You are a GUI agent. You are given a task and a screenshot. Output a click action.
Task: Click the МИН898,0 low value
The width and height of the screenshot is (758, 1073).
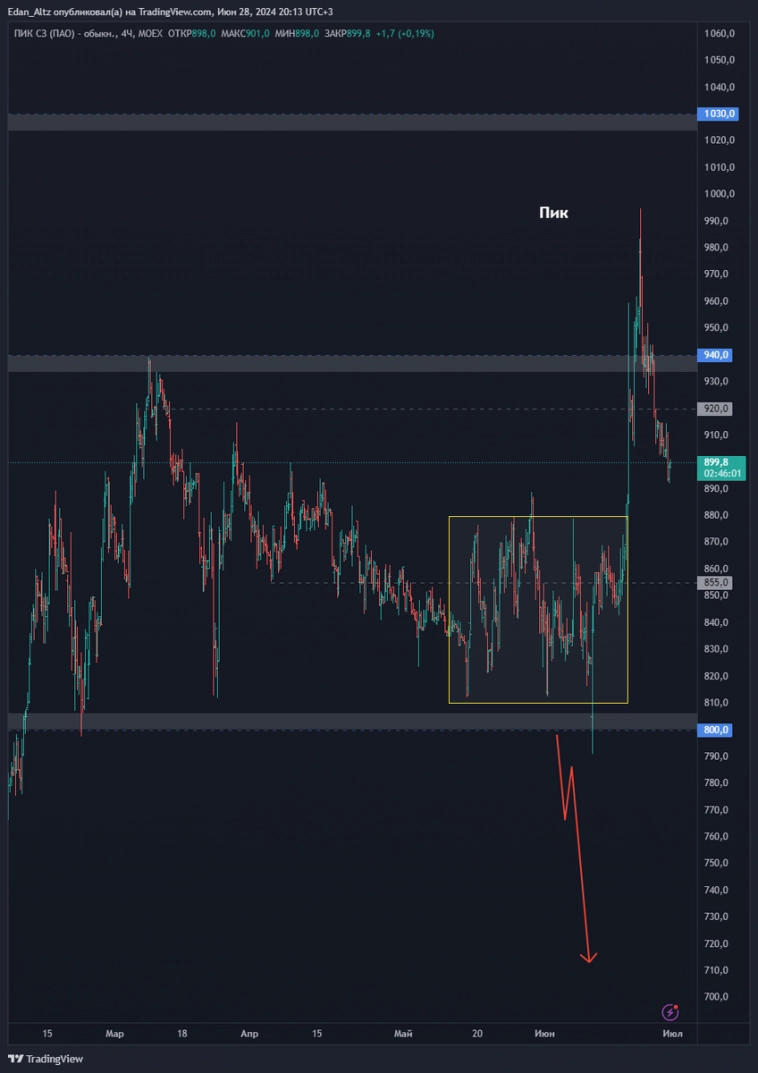pyautogui.click(x=296, y=33)
